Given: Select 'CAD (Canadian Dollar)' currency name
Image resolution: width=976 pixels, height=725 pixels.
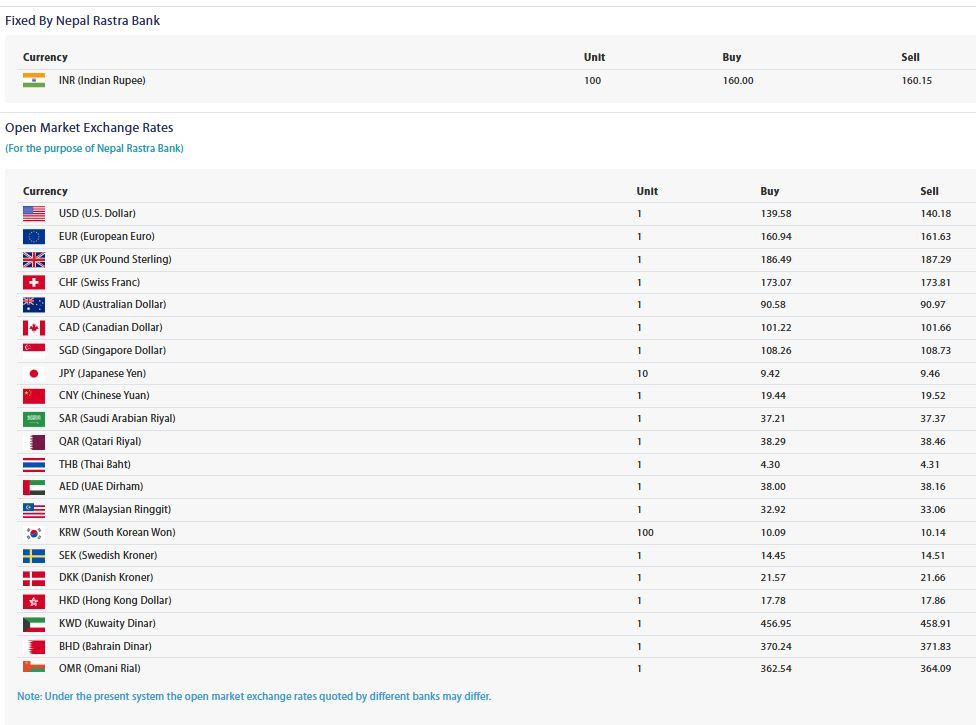Looking at the screenshot, I should point(111,327).
